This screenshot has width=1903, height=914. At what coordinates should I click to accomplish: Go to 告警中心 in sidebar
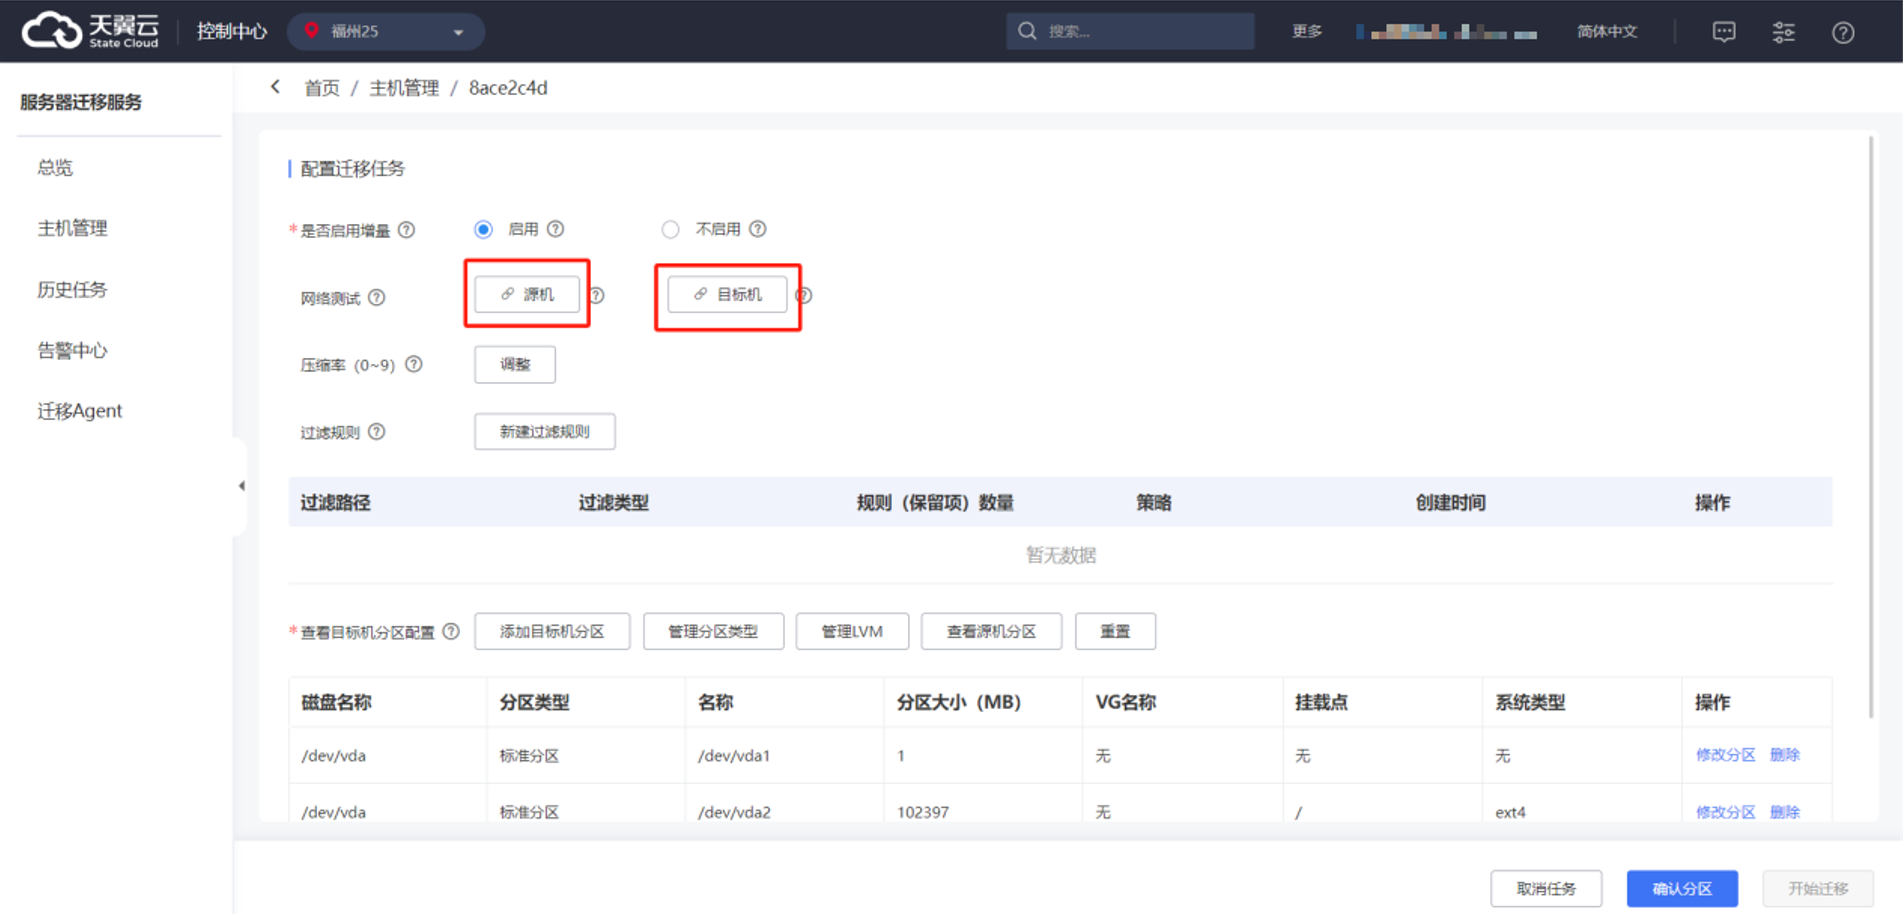click(x=72, y=350)
